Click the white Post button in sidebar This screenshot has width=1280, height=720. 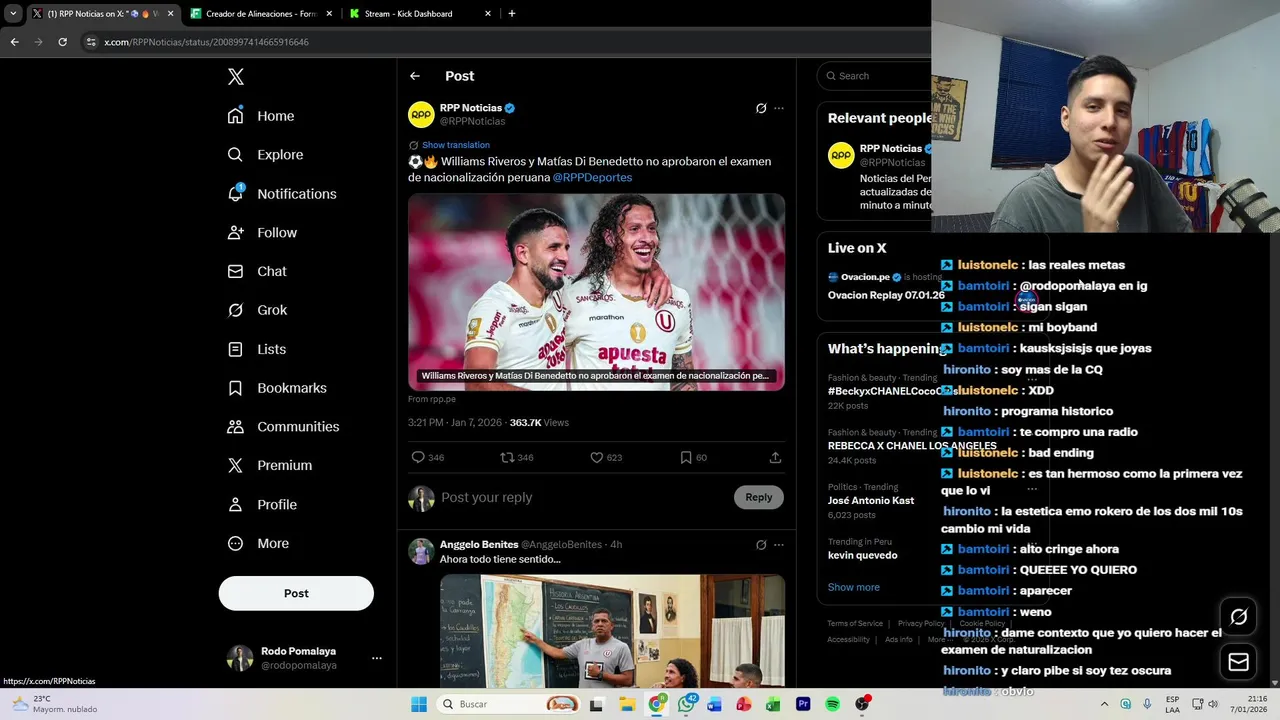(296, 593)
